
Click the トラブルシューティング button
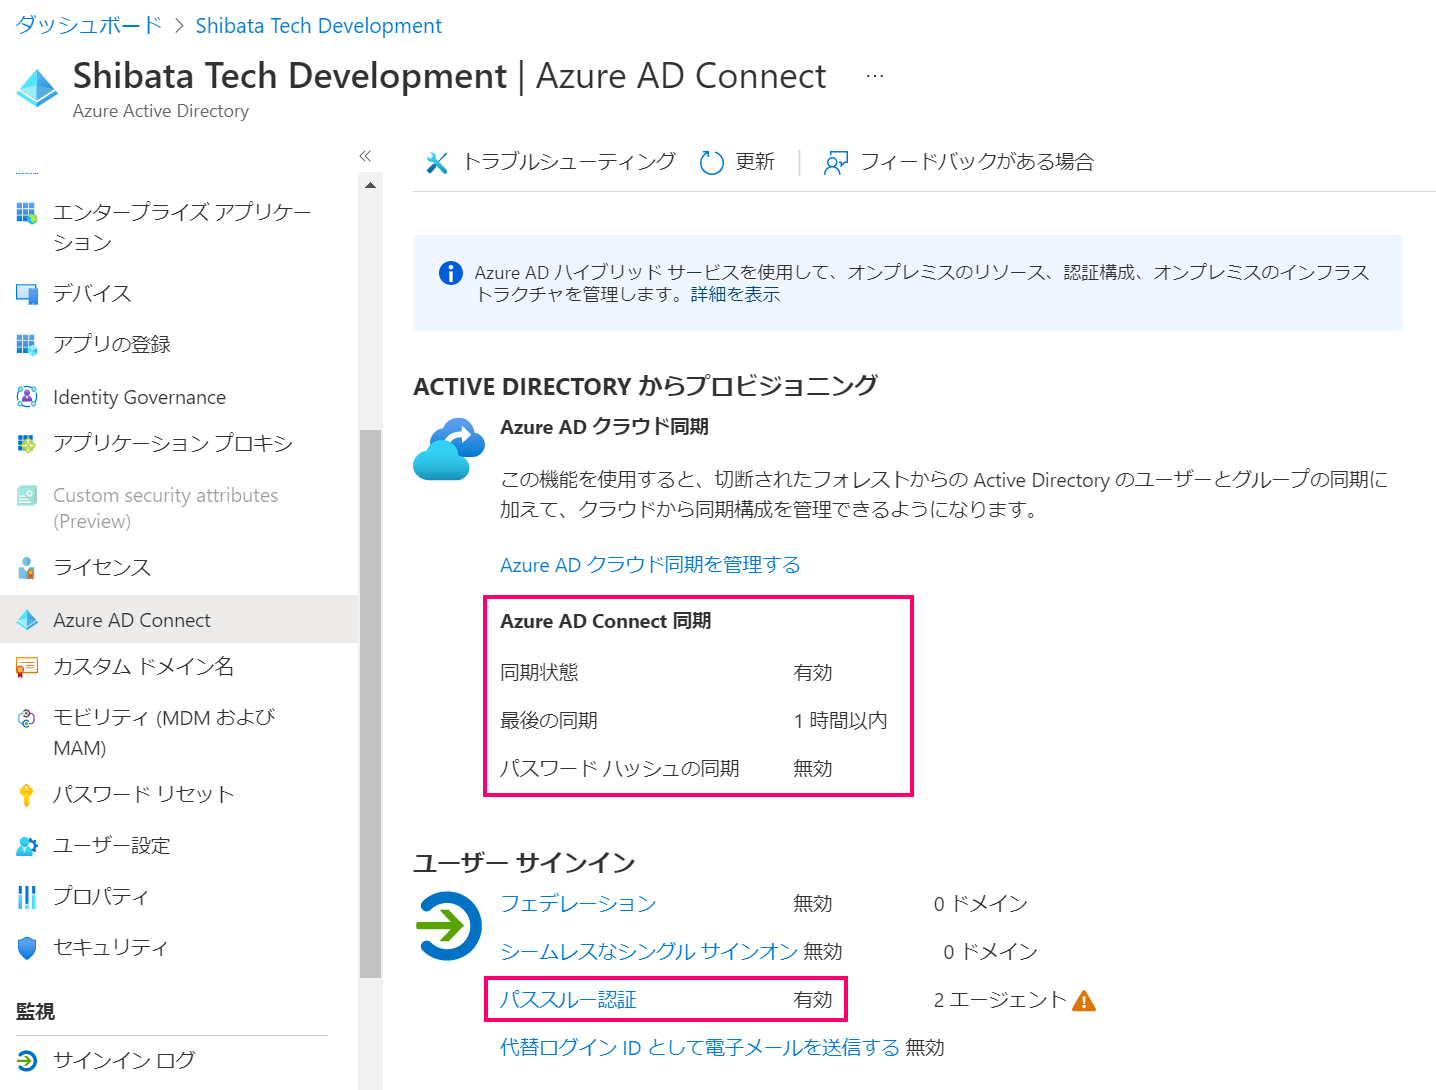tap(551, 162)
